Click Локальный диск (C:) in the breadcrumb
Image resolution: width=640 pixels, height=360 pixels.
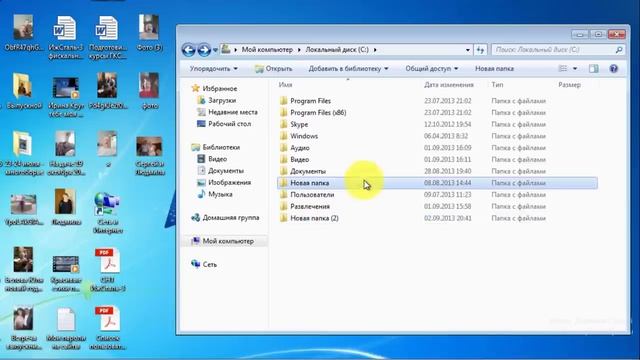[x=337, y=50]
